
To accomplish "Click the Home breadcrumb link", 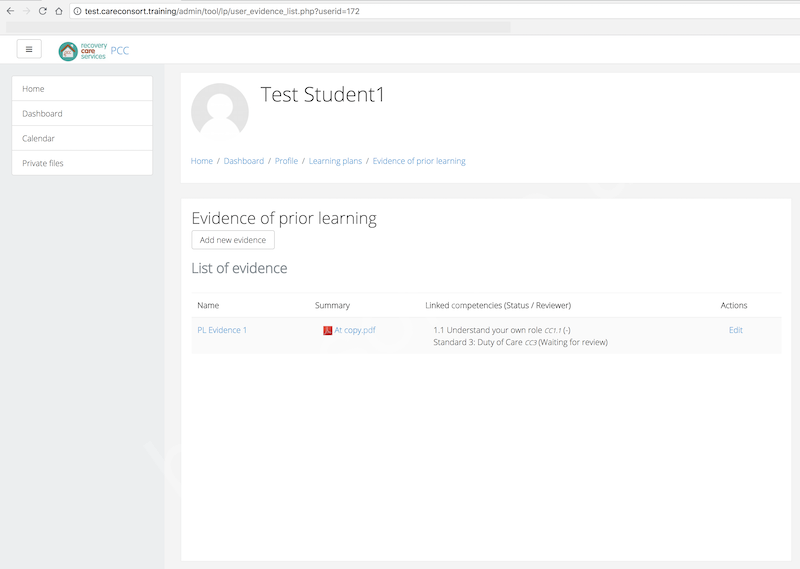I will pos(202,161).
